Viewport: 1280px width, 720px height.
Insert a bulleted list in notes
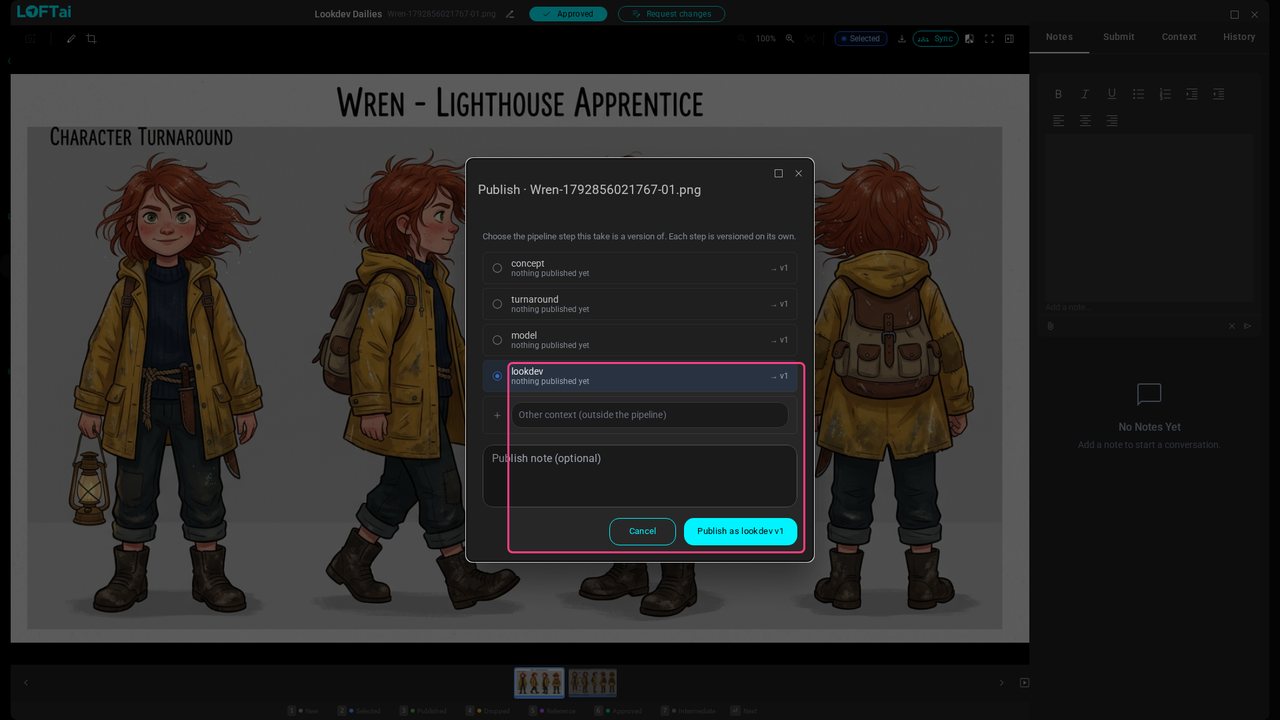click(1138, 94)
